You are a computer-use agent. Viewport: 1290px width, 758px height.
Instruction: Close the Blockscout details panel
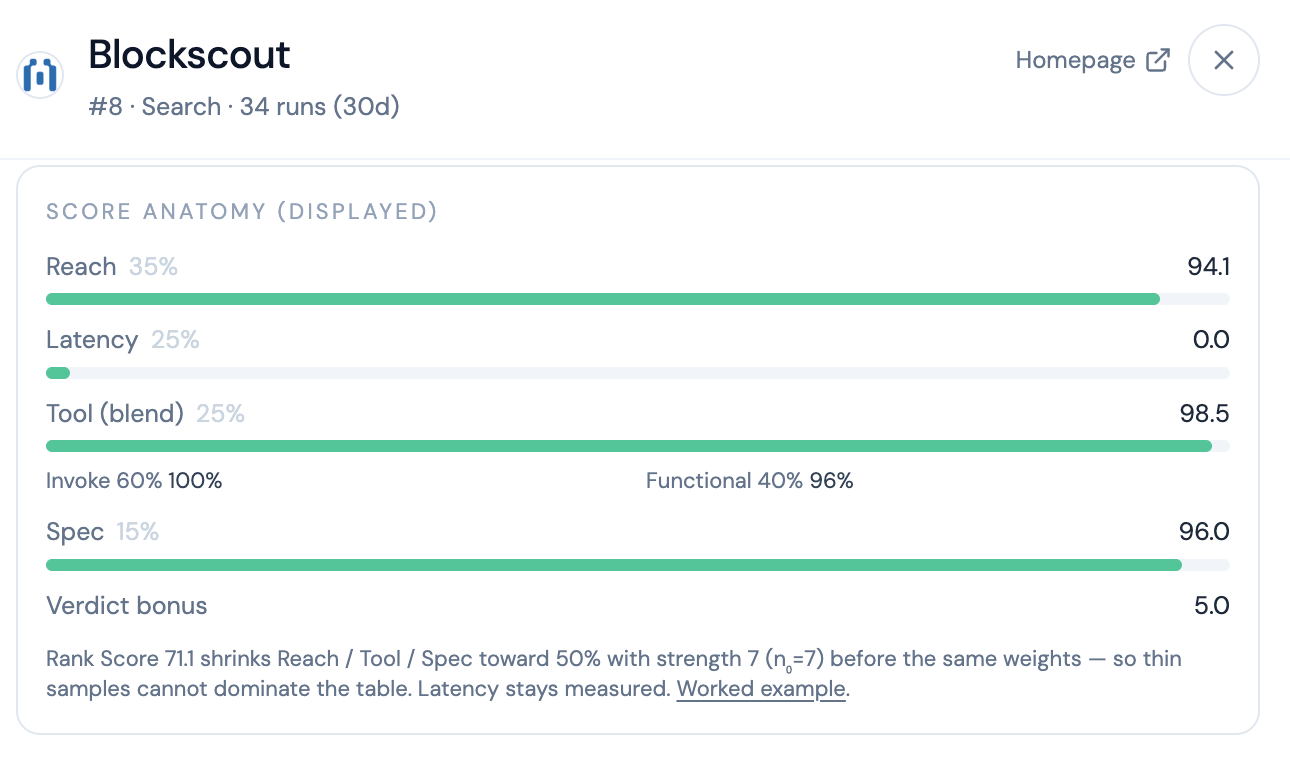tap(1223, 60)
